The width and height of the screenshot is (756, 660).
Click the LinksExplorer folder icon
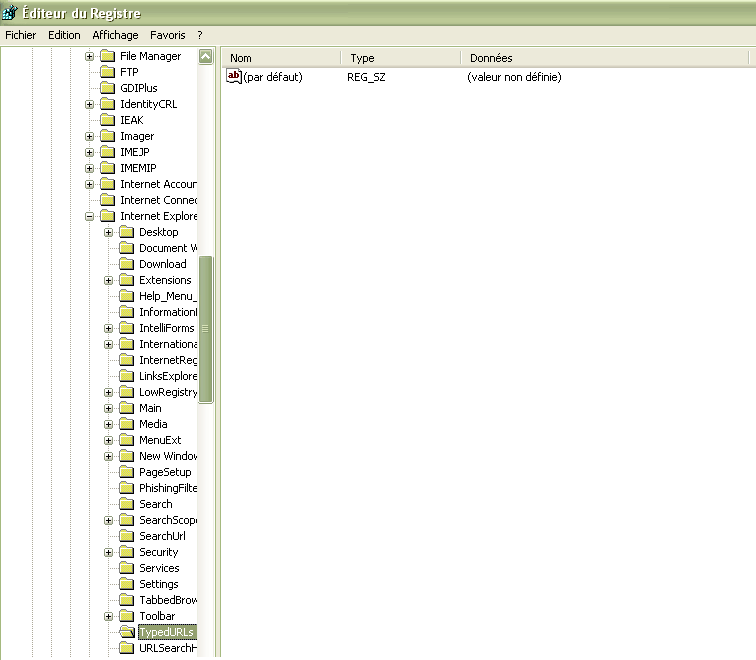click(127, 376)
